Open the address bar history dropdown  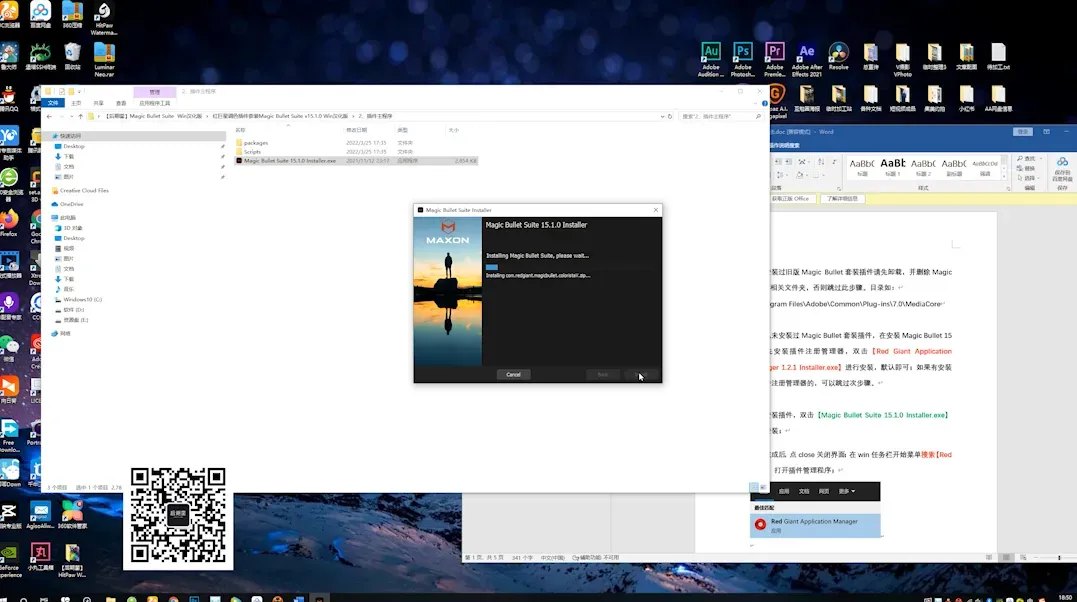click(x=660, y=117)
